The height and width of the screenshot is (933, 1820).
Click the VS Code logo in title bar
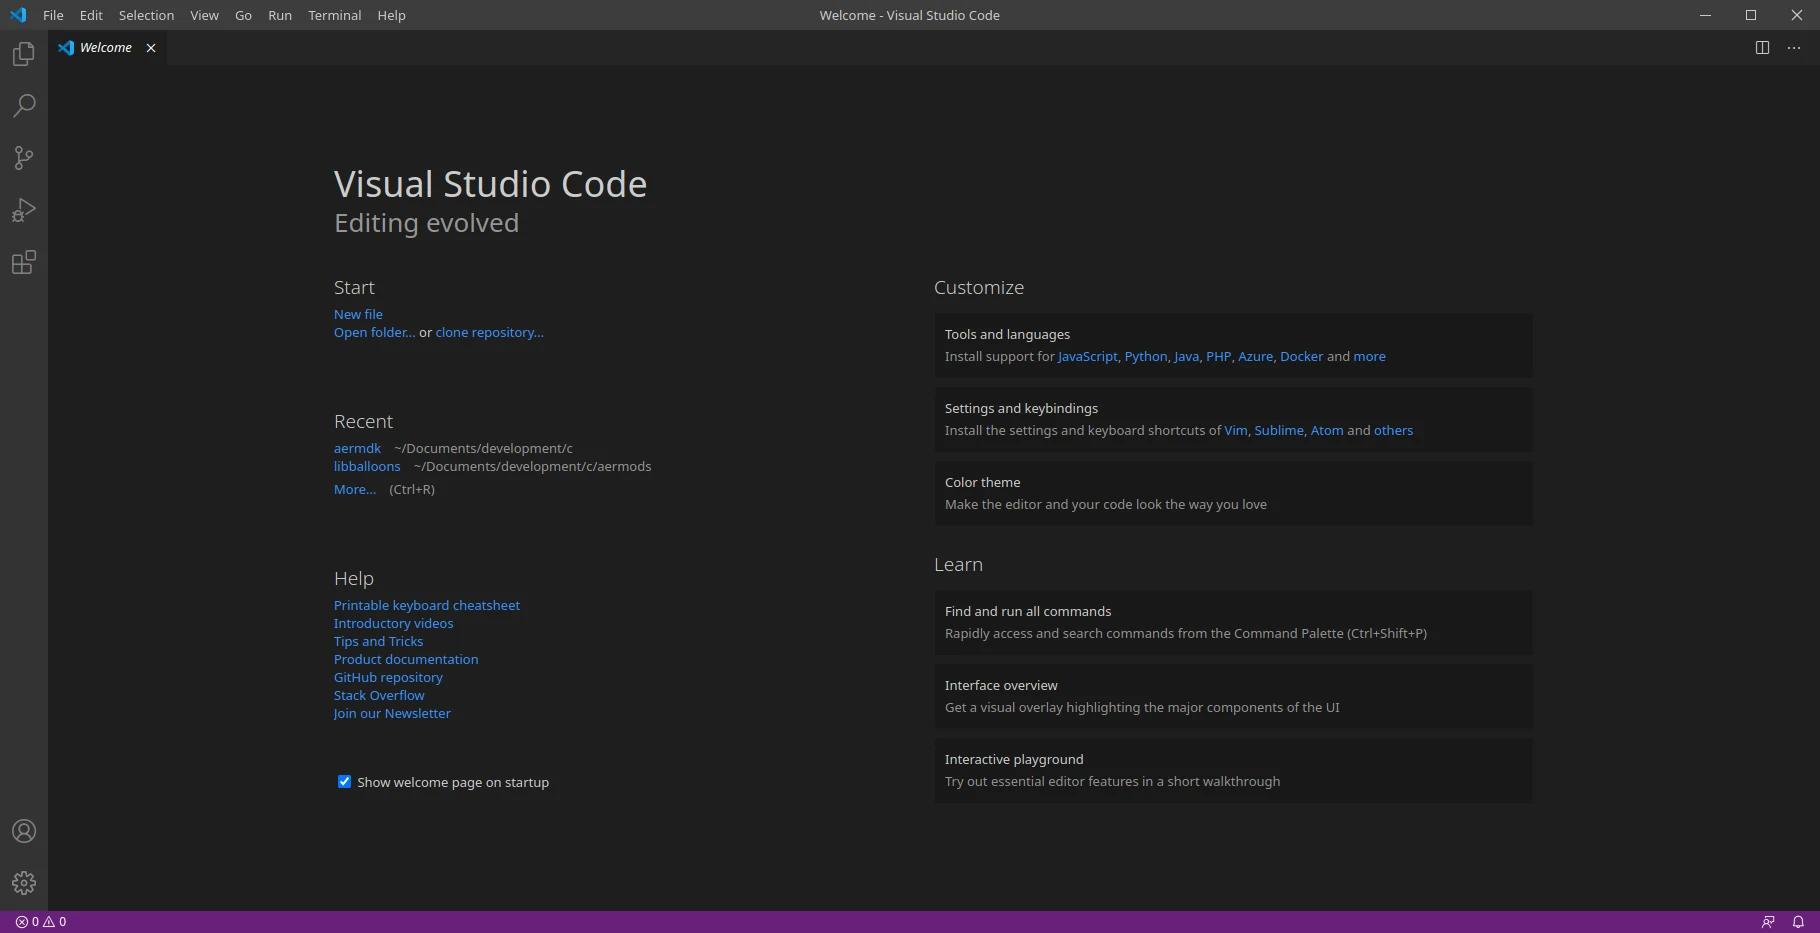(18, 15)
